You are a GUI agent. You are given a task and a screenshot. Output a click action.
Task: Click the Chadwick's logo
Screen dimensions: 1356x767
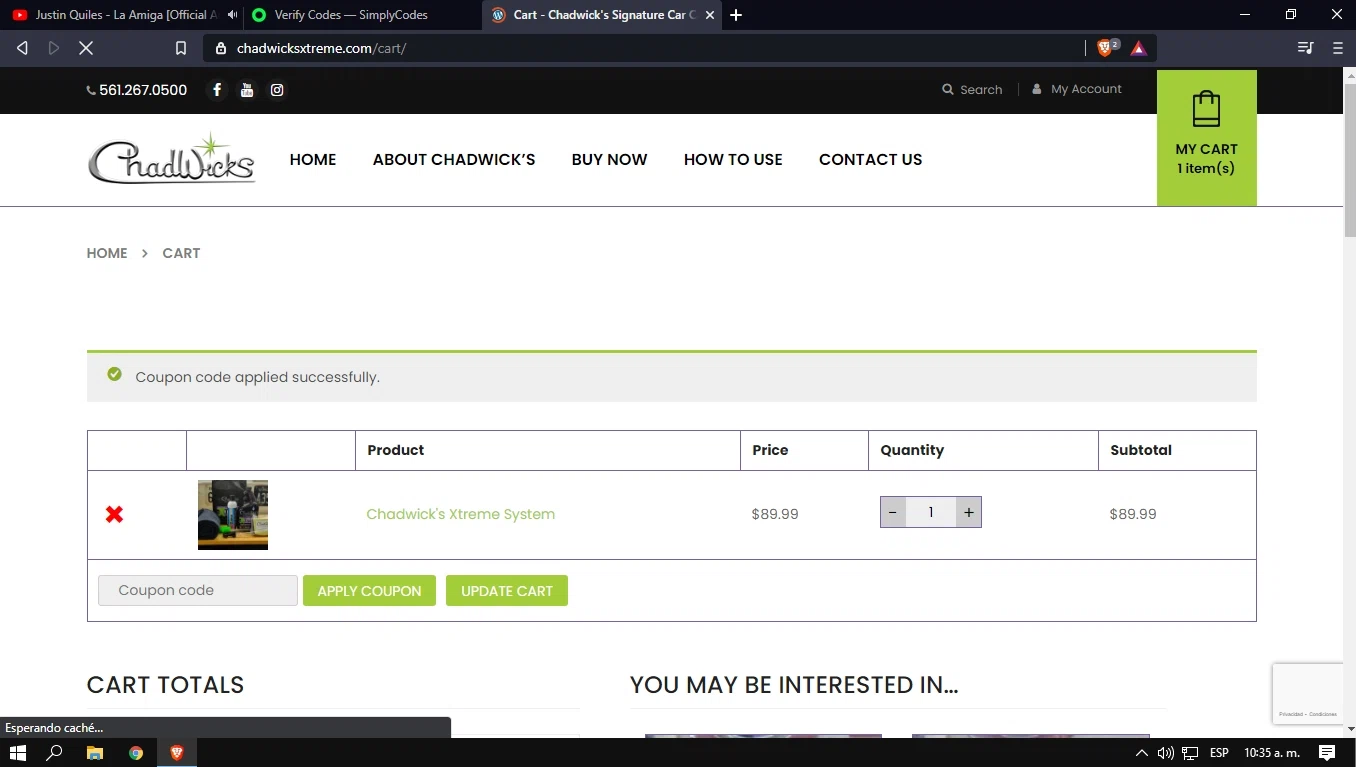pyautogui.click(x=172, y=159)
